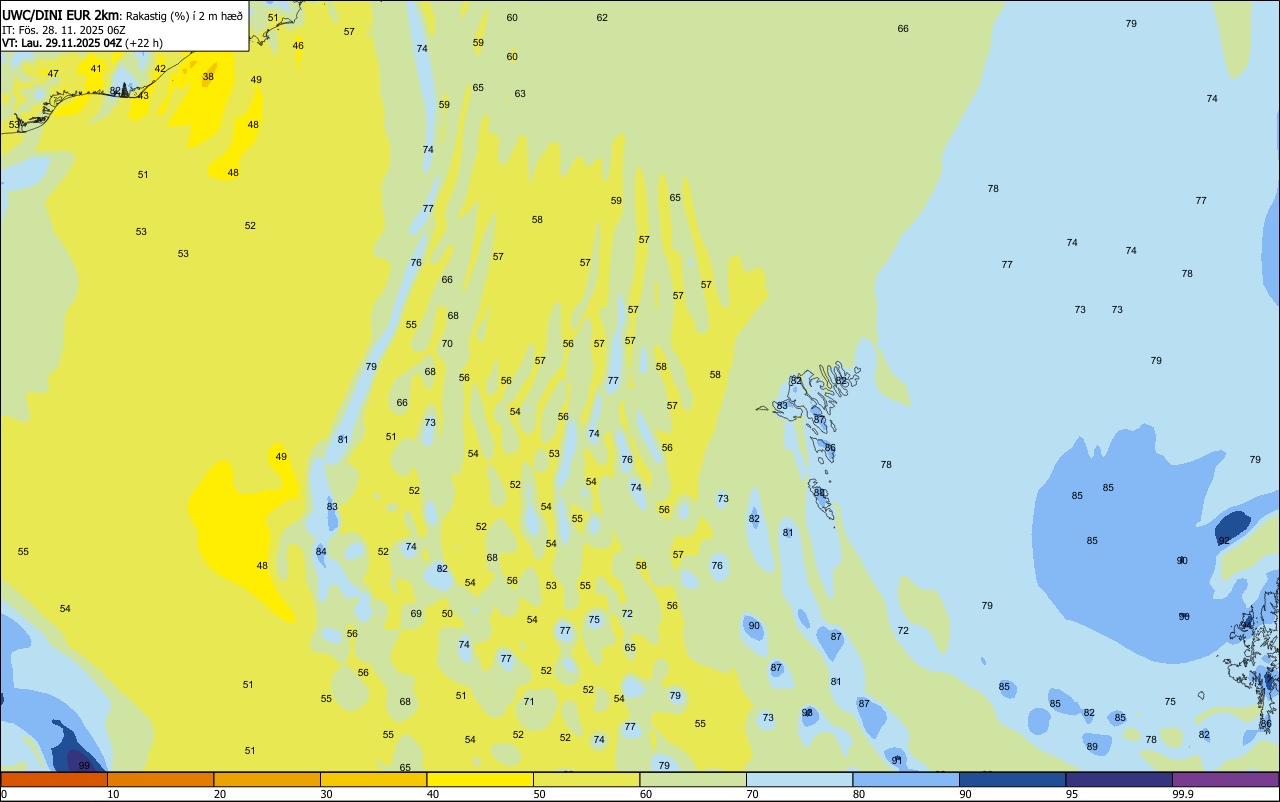Screen dimensions: 1280x802
Task: Click the humidity value 63 on the map
Action: tap(520, 94)
